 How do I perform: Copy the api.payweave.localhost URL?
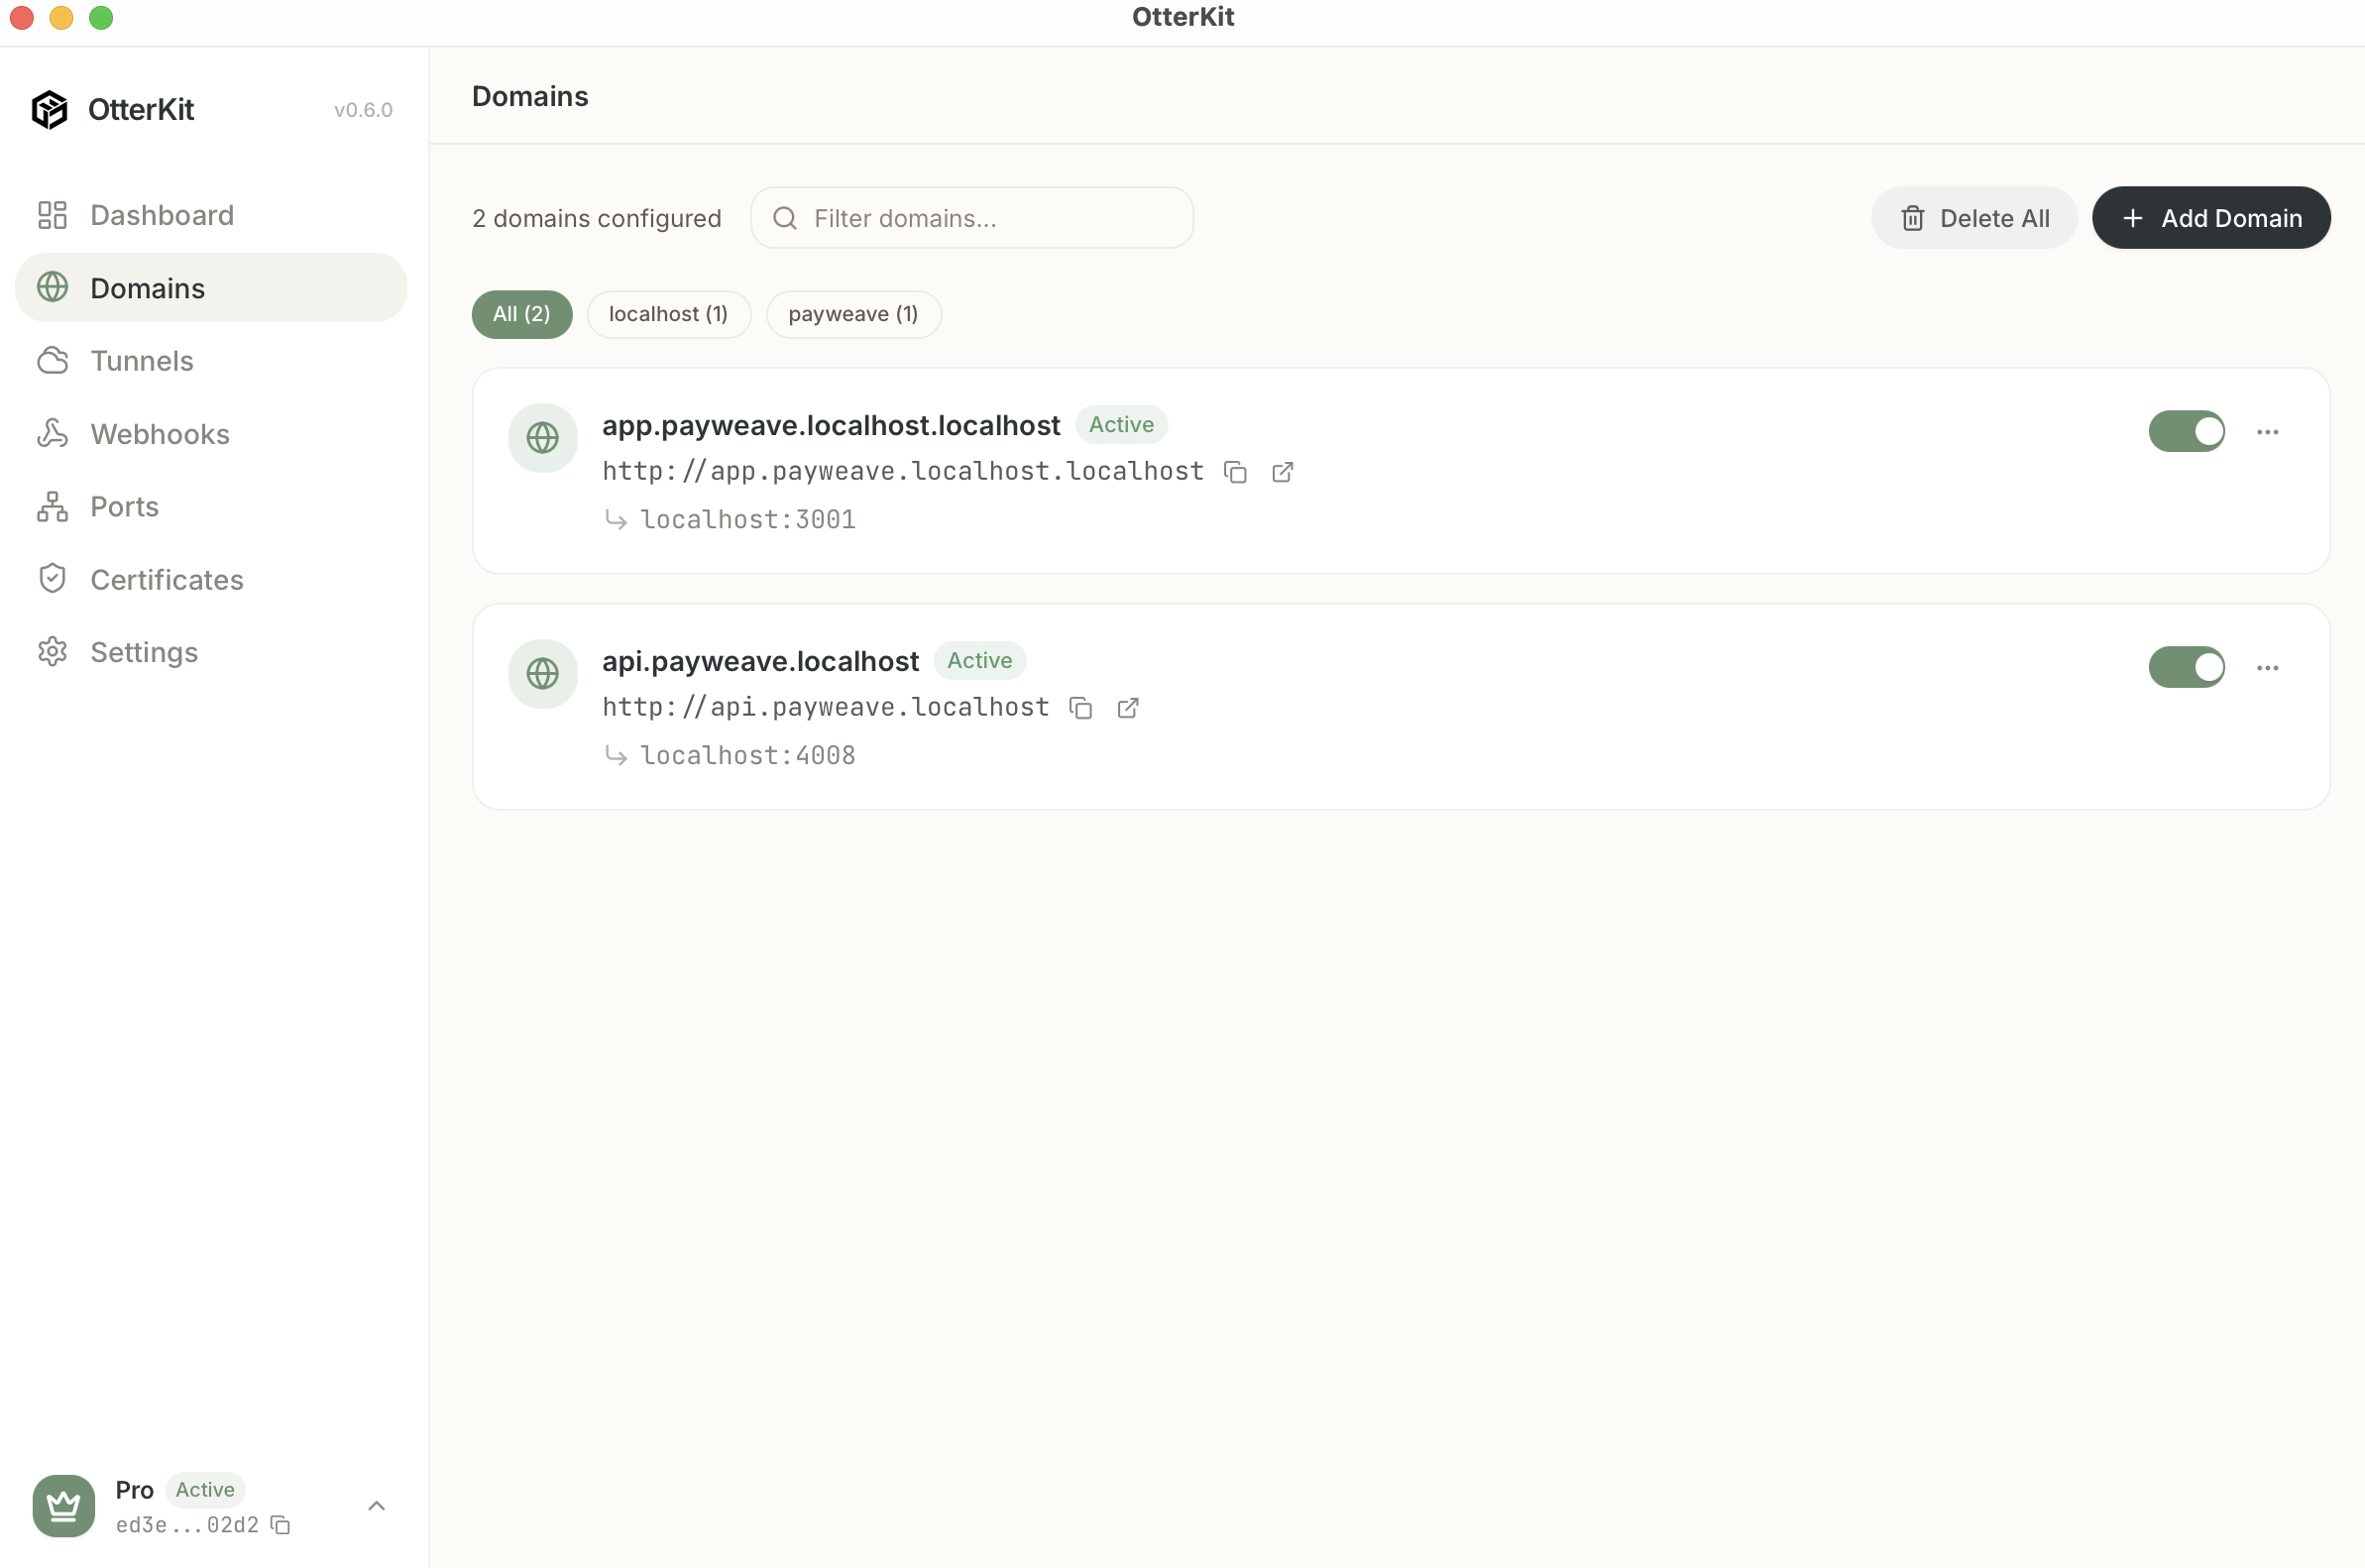point(1081,708)
